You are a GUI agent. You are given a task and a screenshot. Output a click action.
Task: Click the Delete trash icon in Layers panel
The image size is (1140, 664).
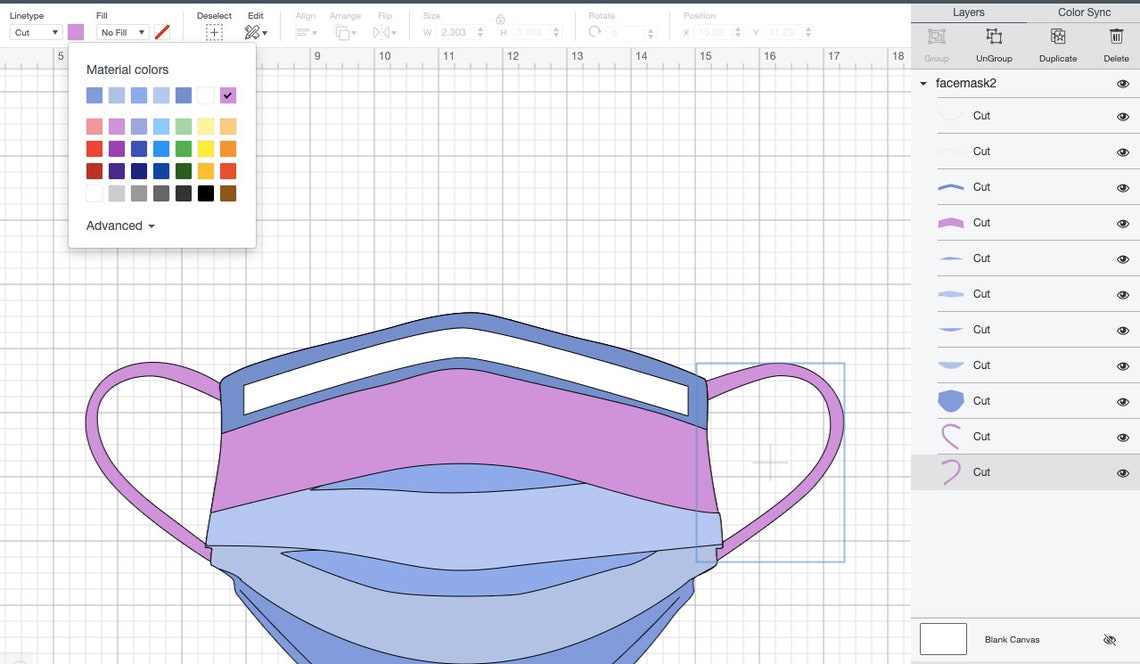click(x=1116, y=37)
